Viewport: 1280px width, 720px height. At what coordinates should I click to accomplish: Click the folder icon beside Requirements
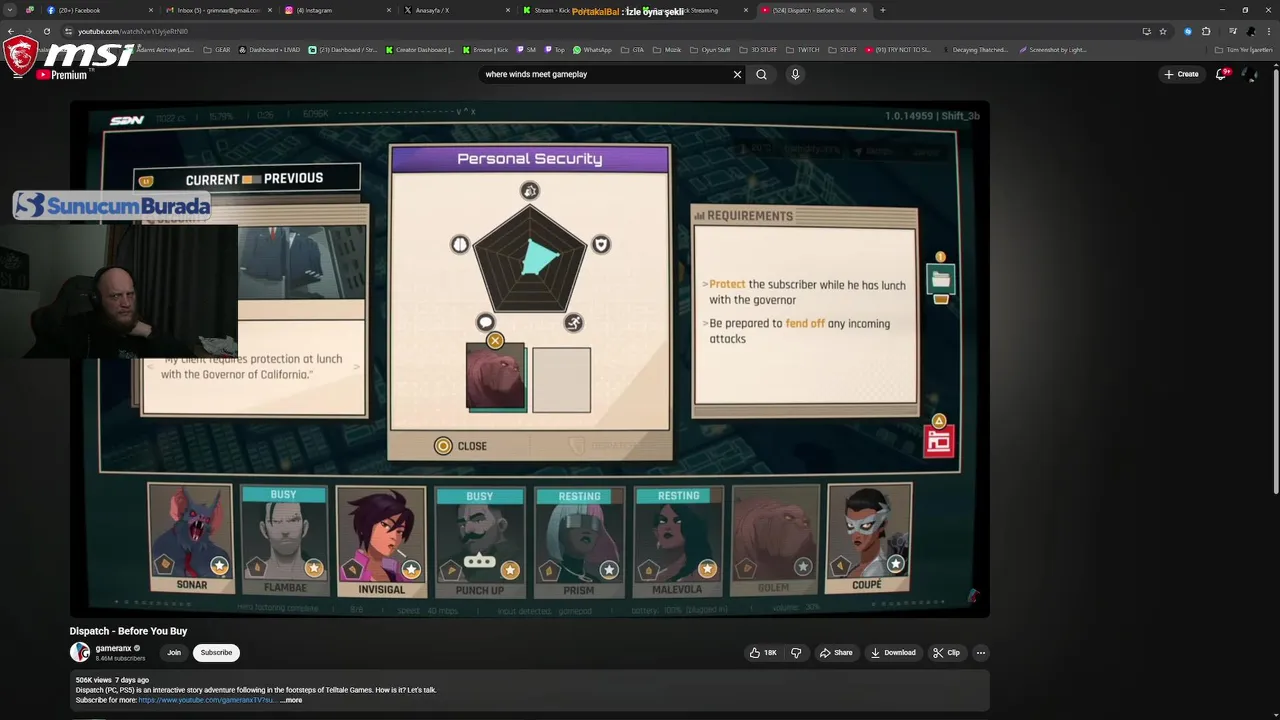coord(941,281)
